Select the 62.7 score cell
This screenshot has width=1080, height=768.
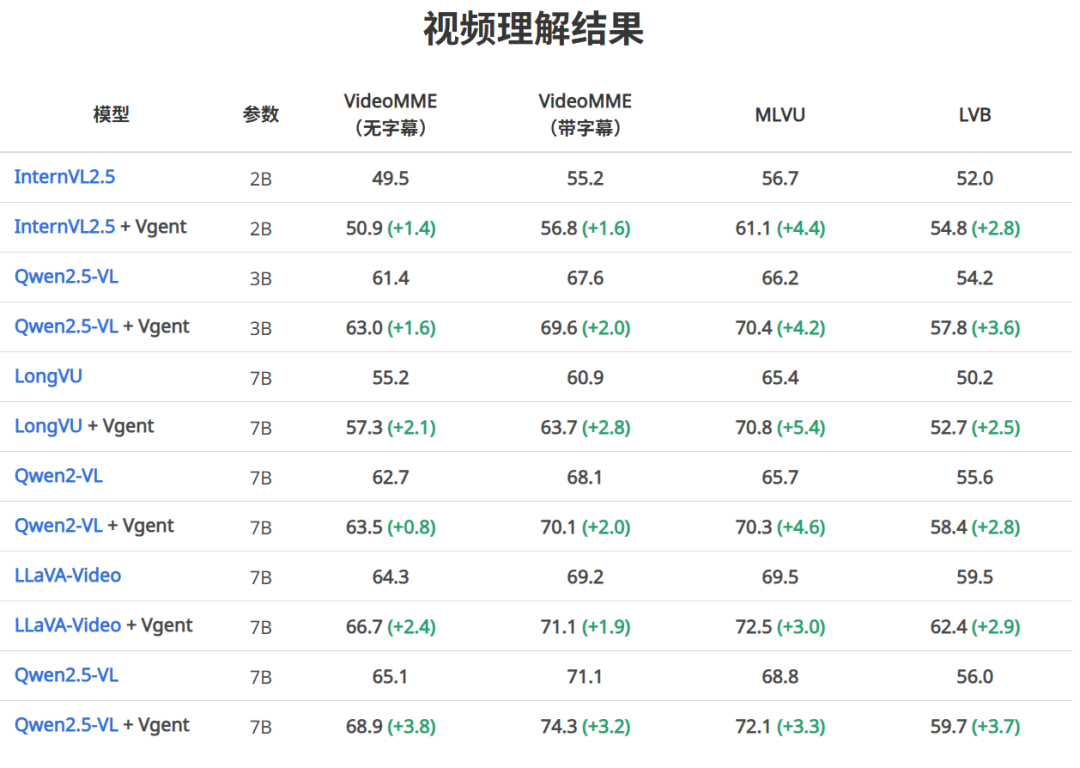click(391, 477)
